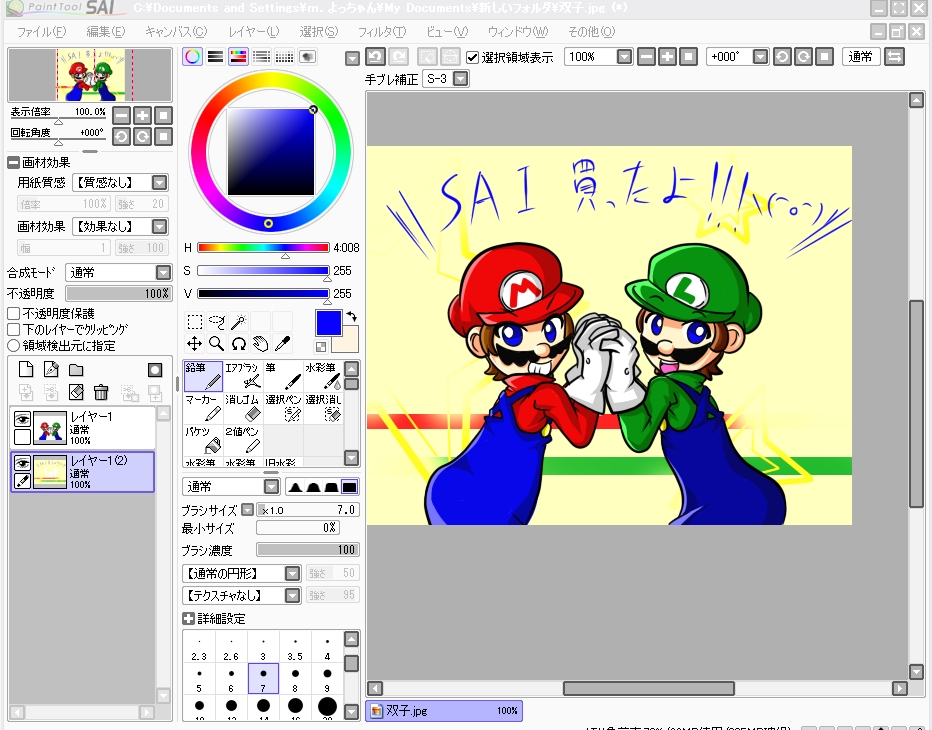Select the Binary Pen (2値ペン) tool

[243, 440]
